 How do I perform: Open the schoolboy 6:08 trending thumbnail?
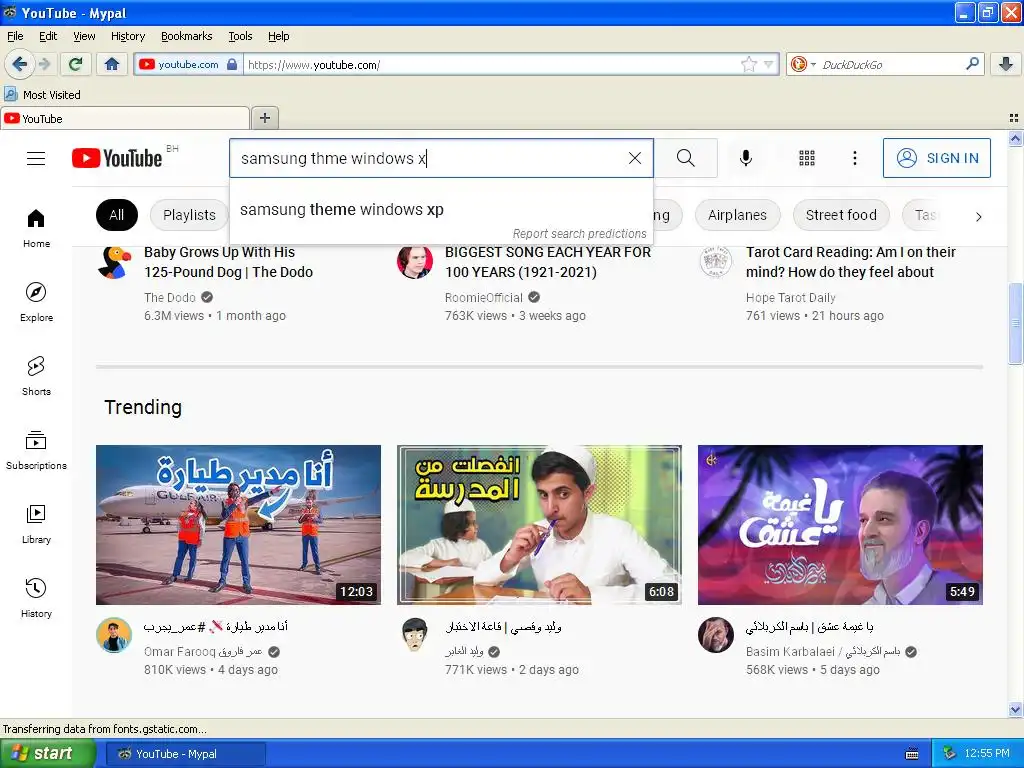pos(539,525)
